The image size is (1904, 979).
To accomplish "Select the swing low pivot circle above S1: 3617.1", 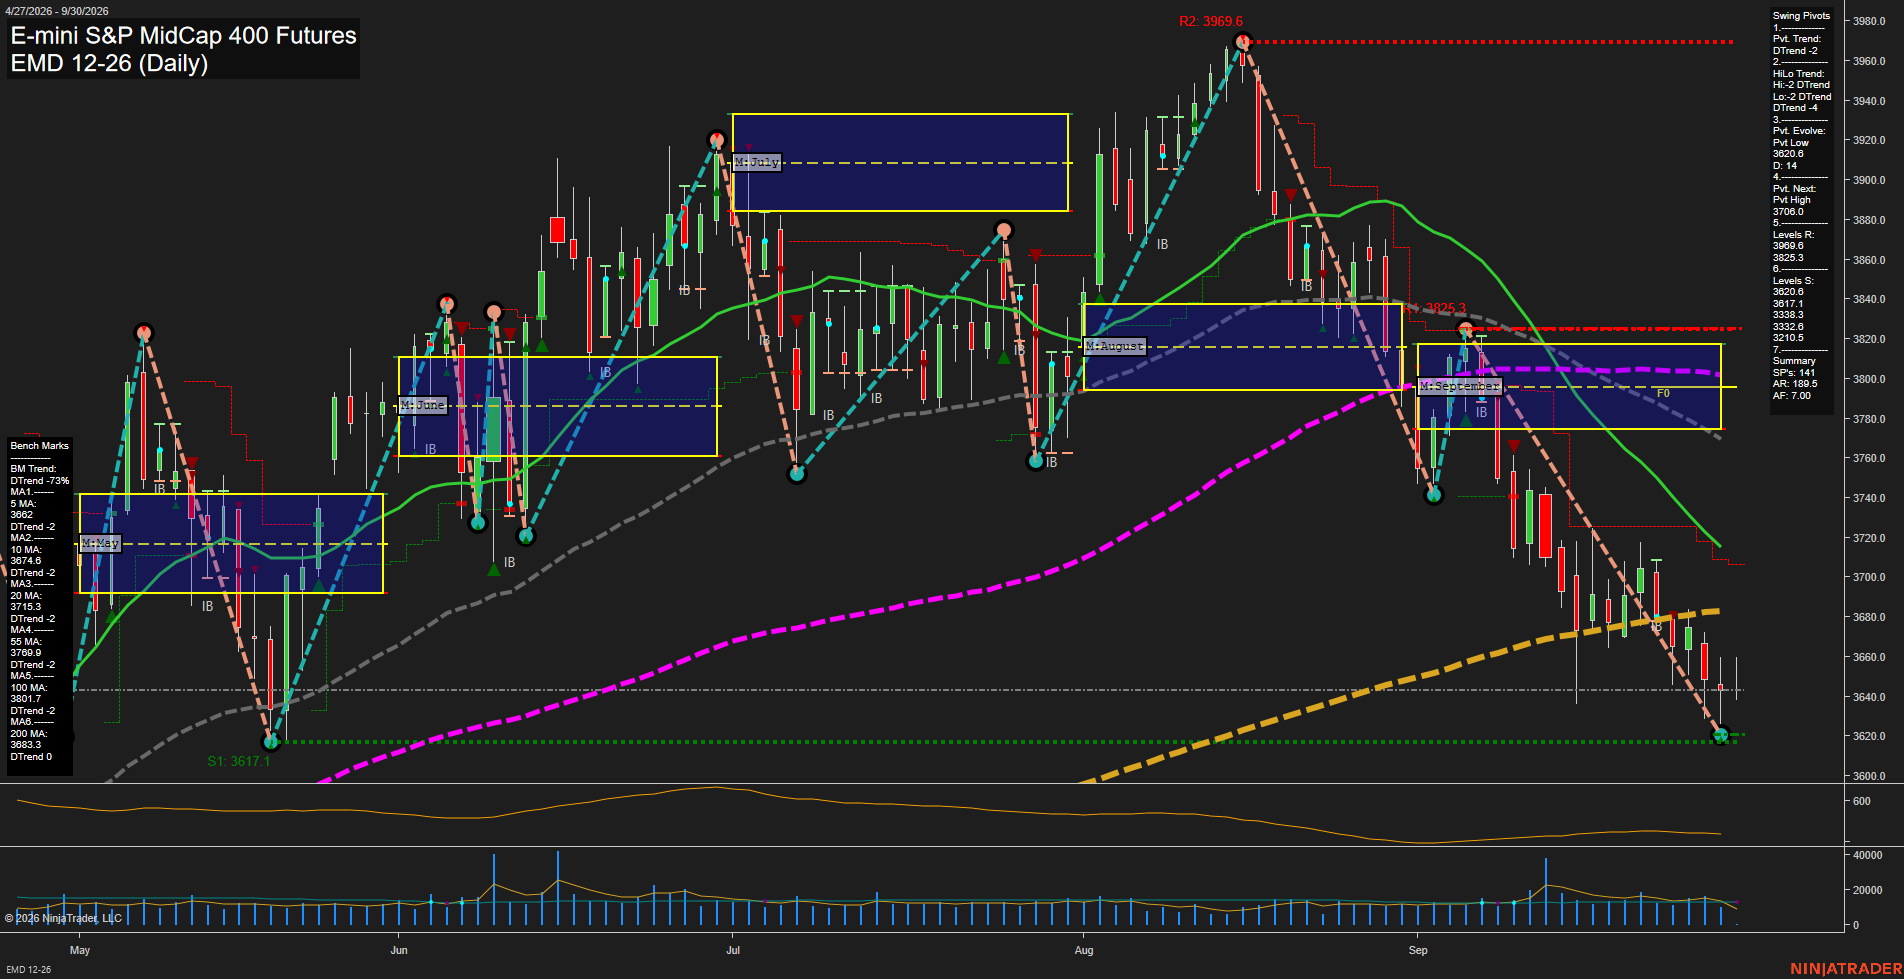I will [270, 741].
